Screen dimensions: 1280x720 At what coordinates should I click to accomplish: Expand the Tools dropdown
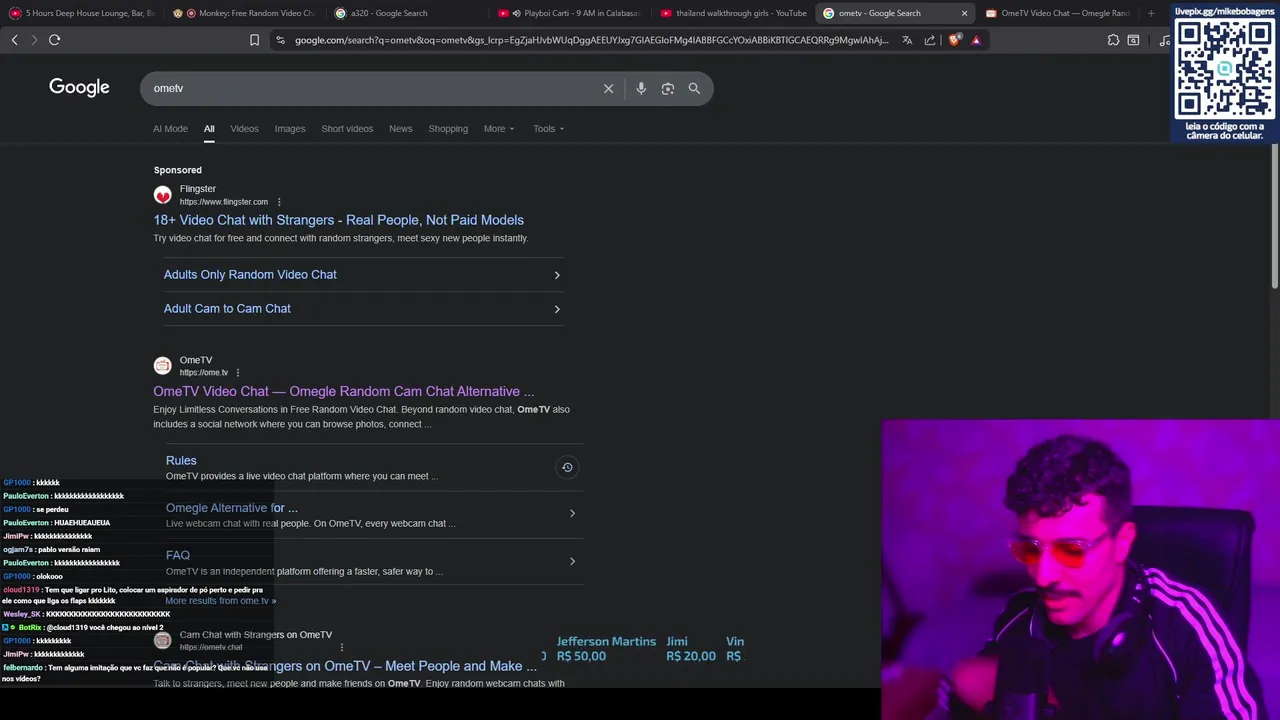pyautogui.click(x=548, y=129)
